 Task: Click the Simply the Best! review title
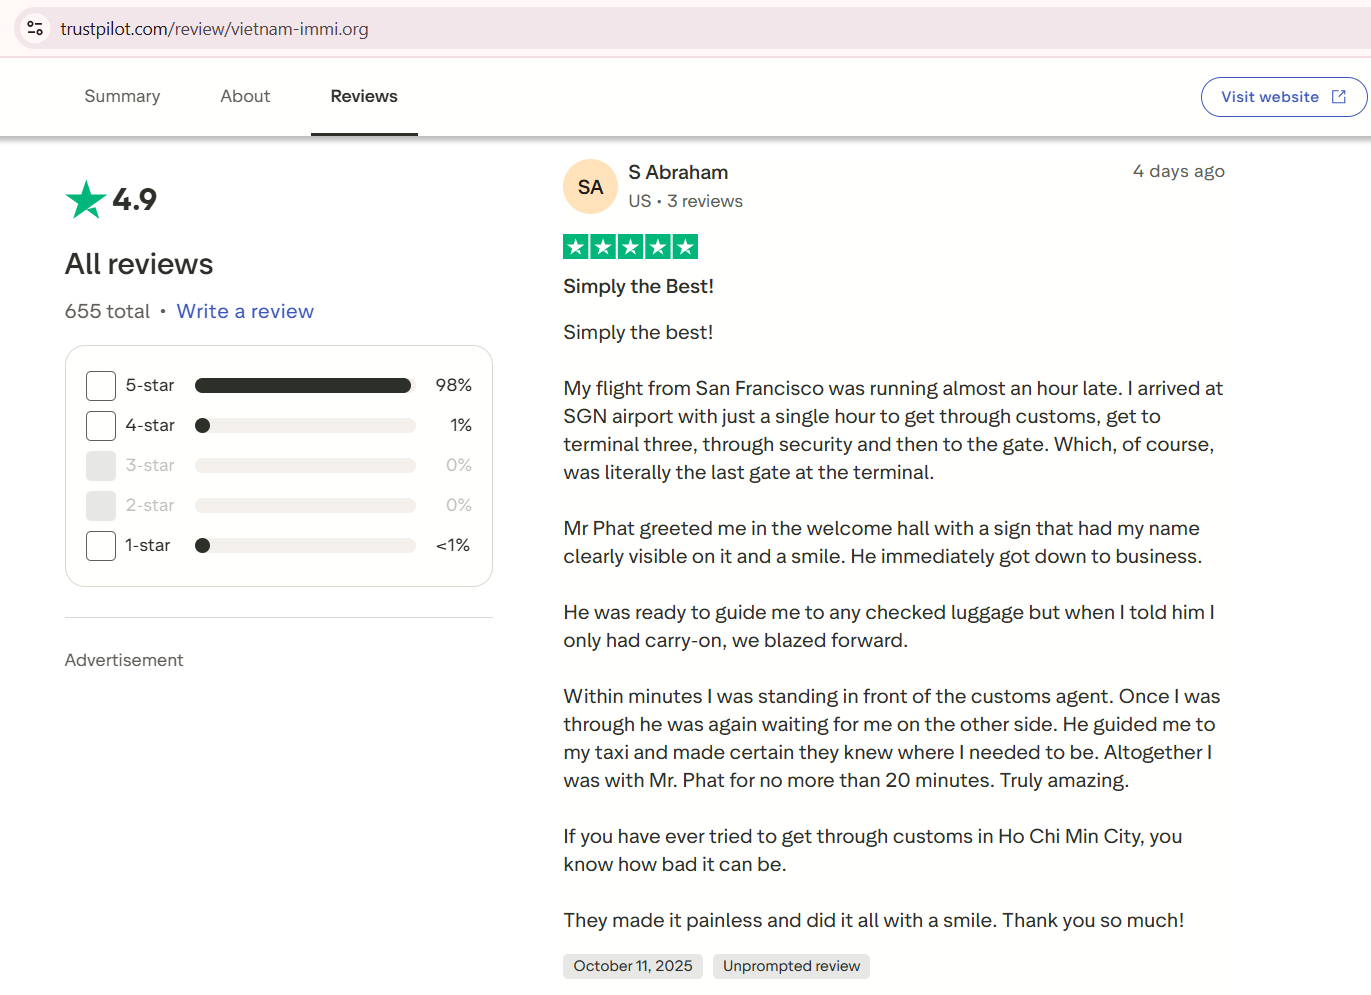point(638,287)
